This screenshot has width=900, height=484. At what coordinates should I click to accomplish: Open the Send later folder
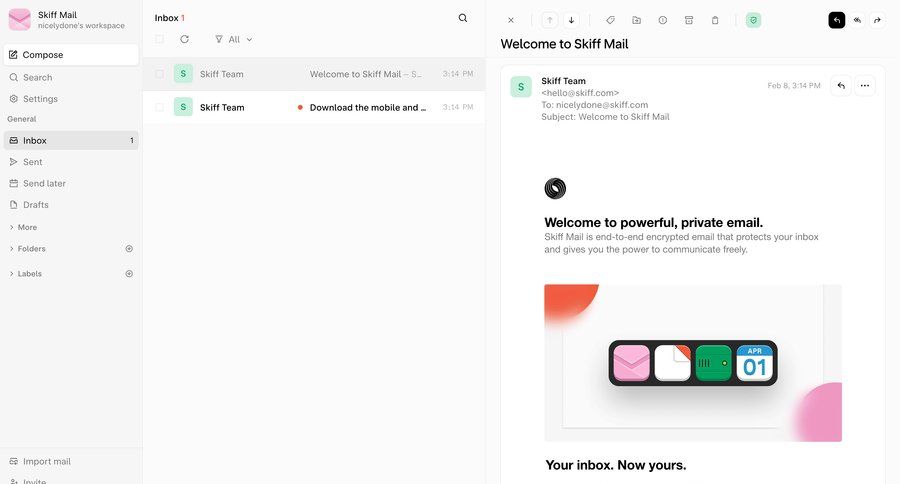pyautogui.click(x=71, y=183)
